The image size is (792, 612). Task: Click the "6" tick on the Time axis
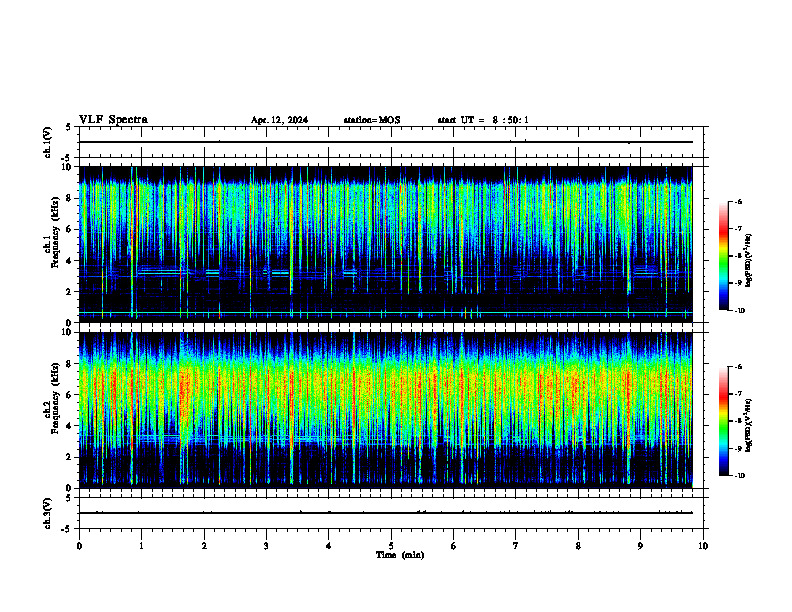[454, 546]
